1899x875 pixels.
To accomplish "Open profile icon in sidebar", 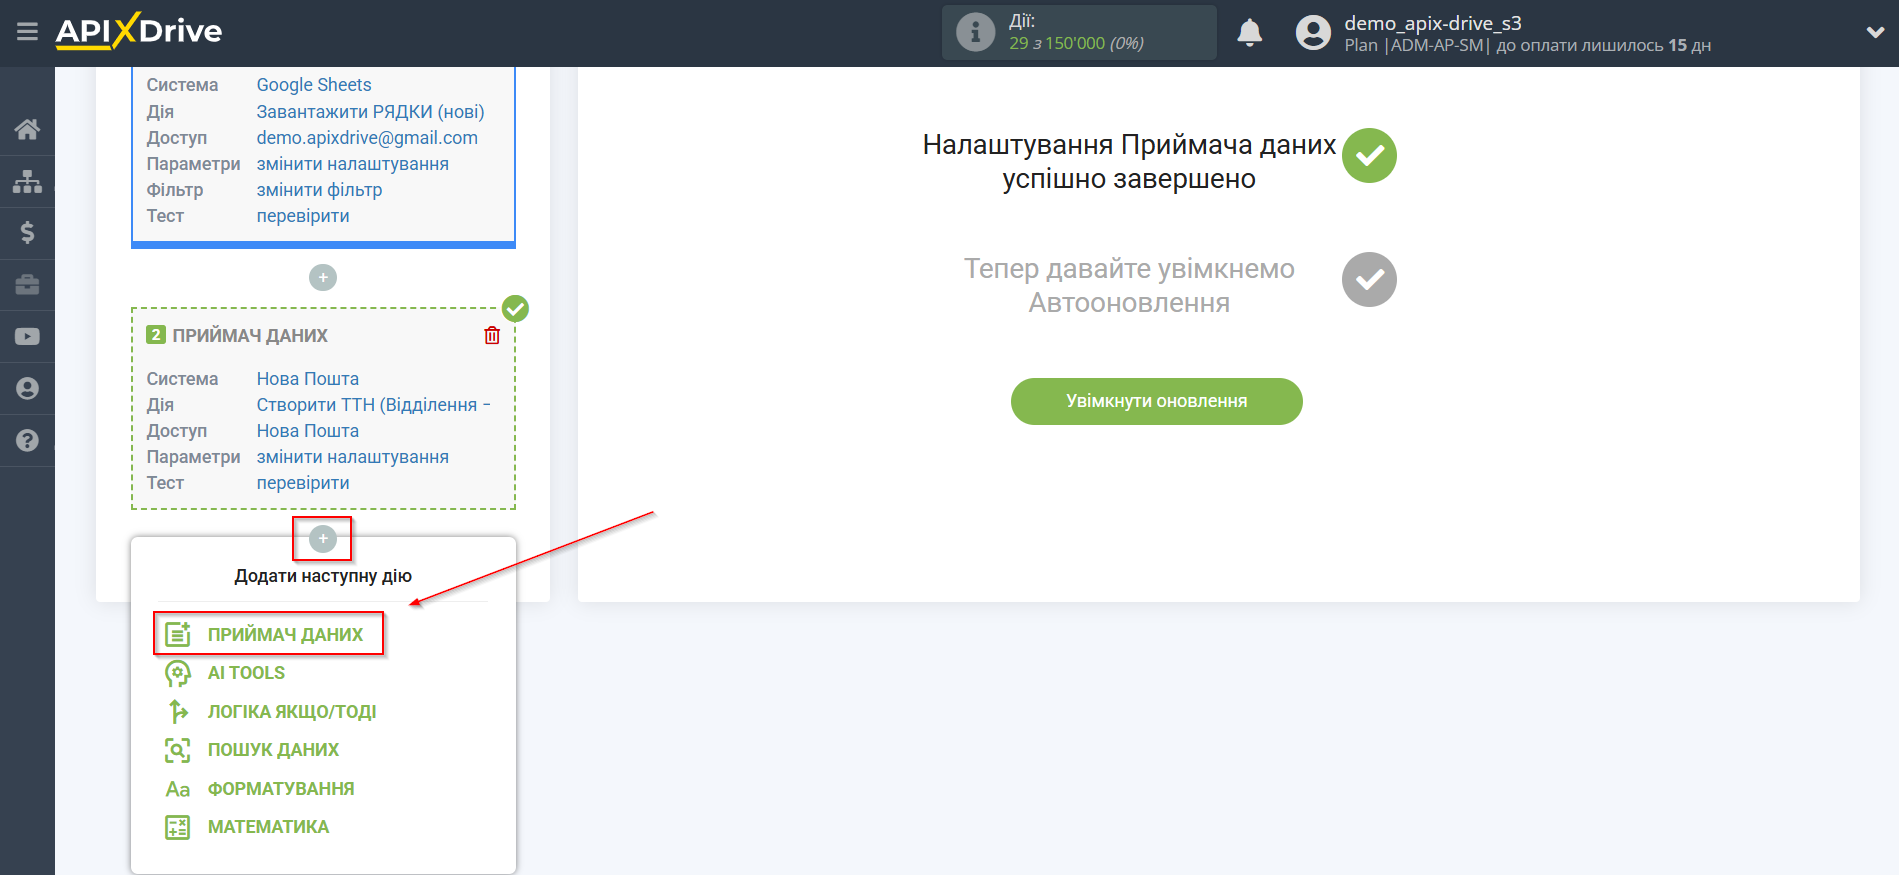I will (x=27, y=389).
